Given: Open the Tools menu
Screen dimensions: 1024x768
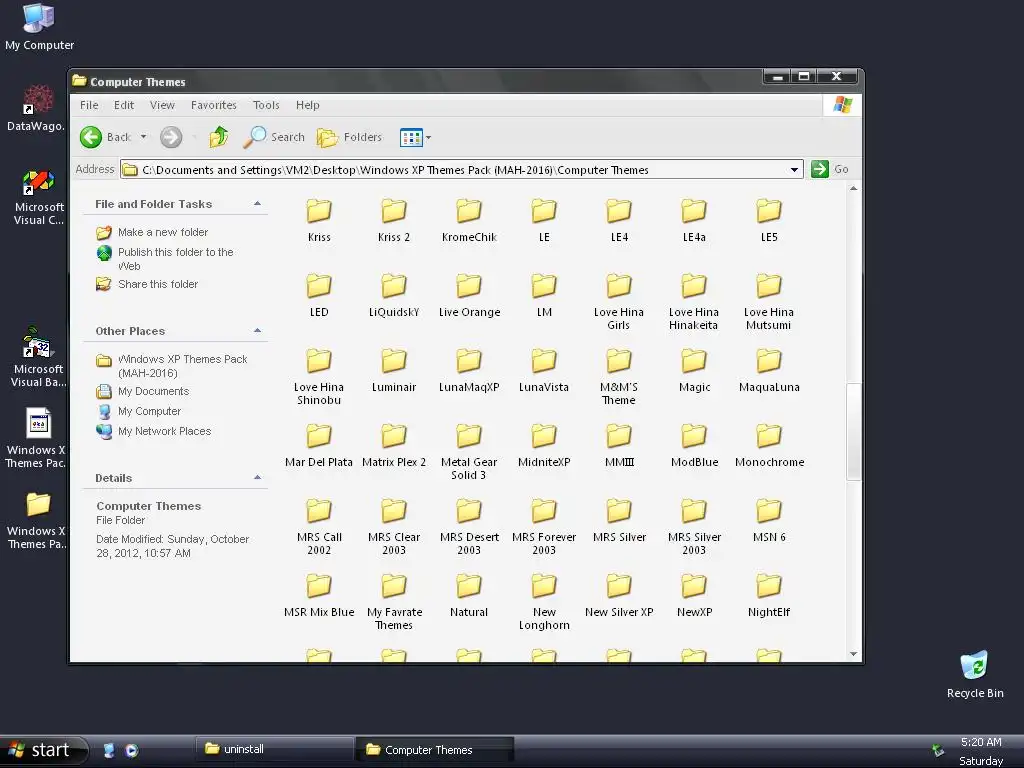Looking at the screenshot, I should tap(266, 105).
